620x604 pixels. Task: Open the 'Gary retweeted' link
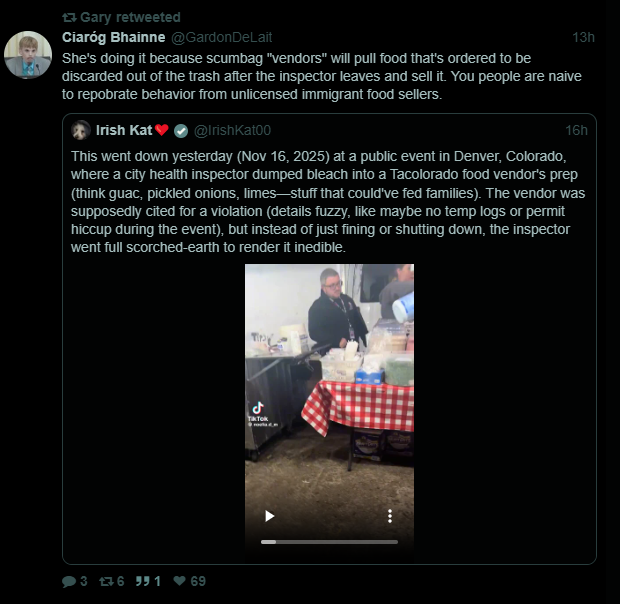point(130,17)
